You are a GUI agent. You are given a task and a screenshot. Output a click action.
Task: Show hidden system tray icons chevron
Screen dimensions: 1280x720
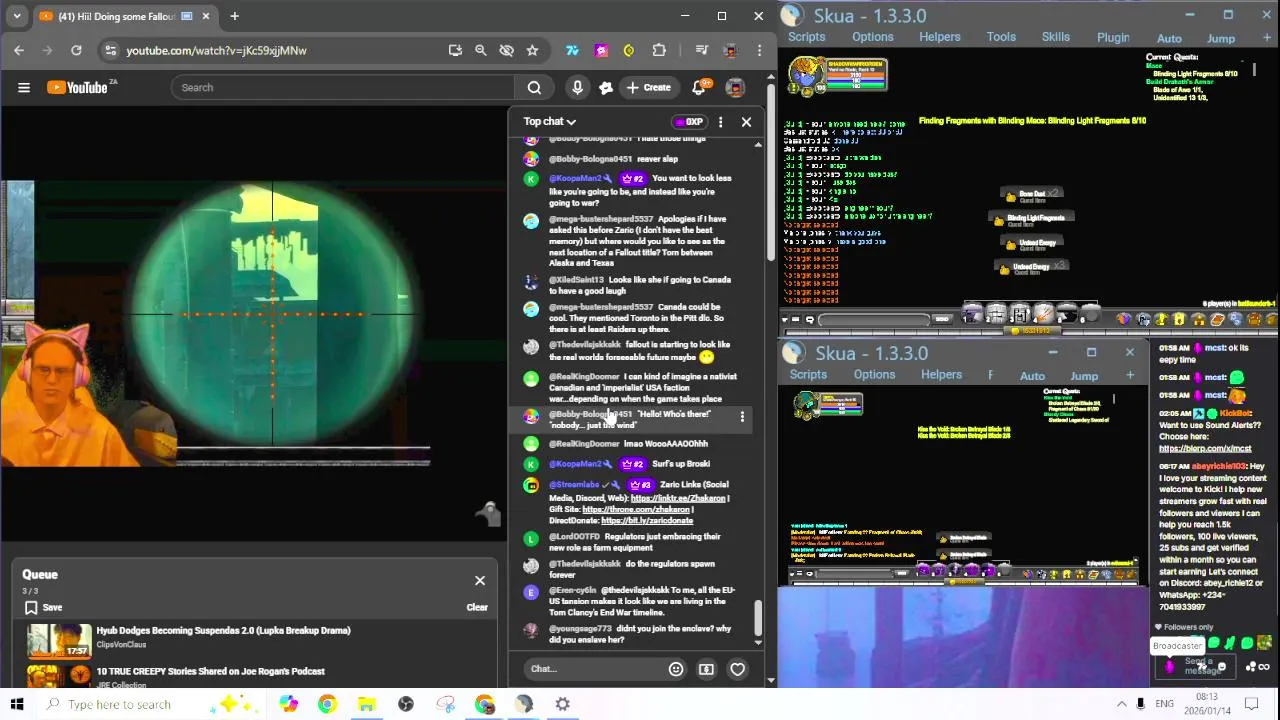tap(1121, 704)
